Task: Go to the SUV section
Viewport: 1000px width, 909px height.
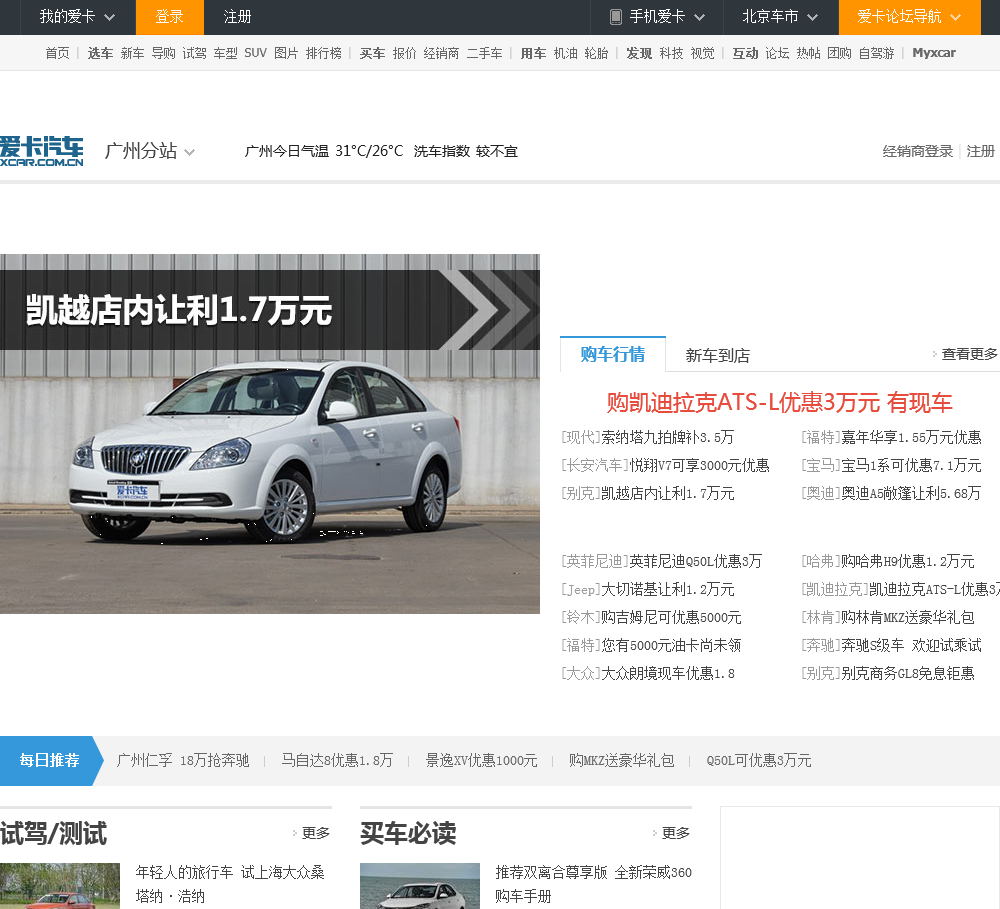Action: (255, 53)
